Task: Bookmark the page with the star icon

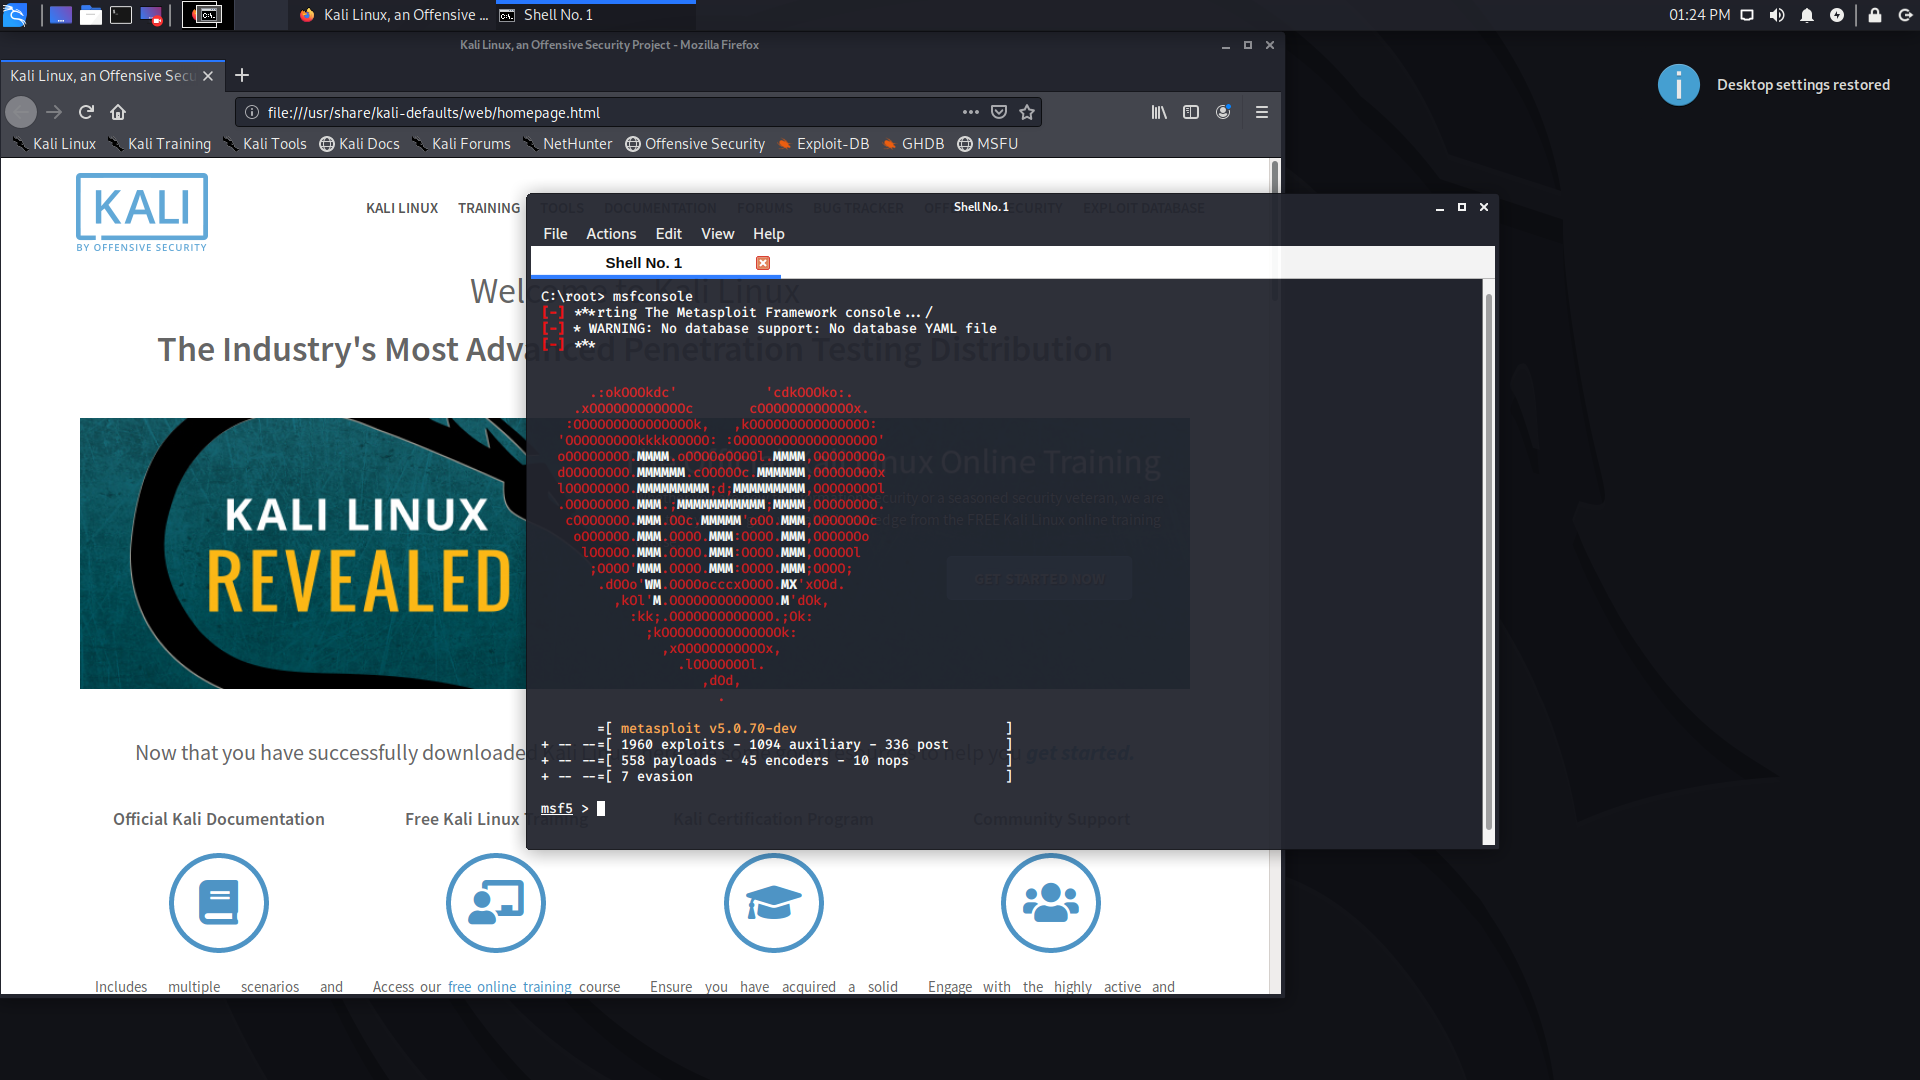Action: 1027,112
